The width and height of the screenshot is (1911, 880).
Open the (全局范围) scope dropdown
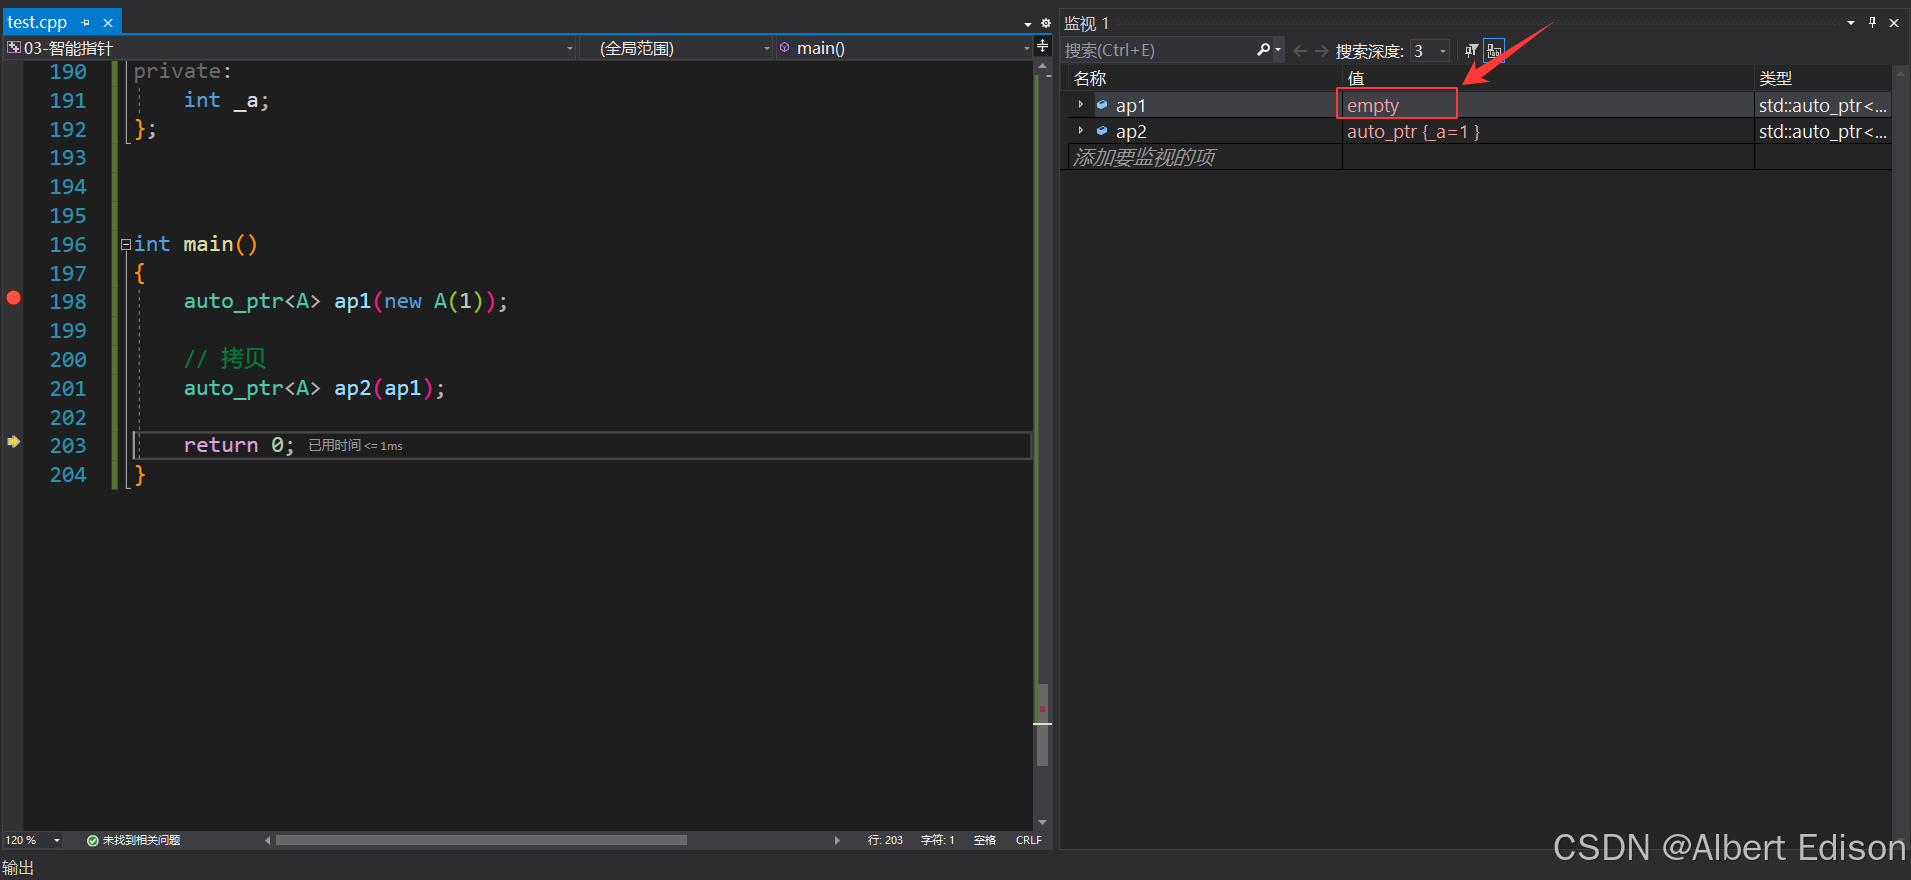(676, 48)
